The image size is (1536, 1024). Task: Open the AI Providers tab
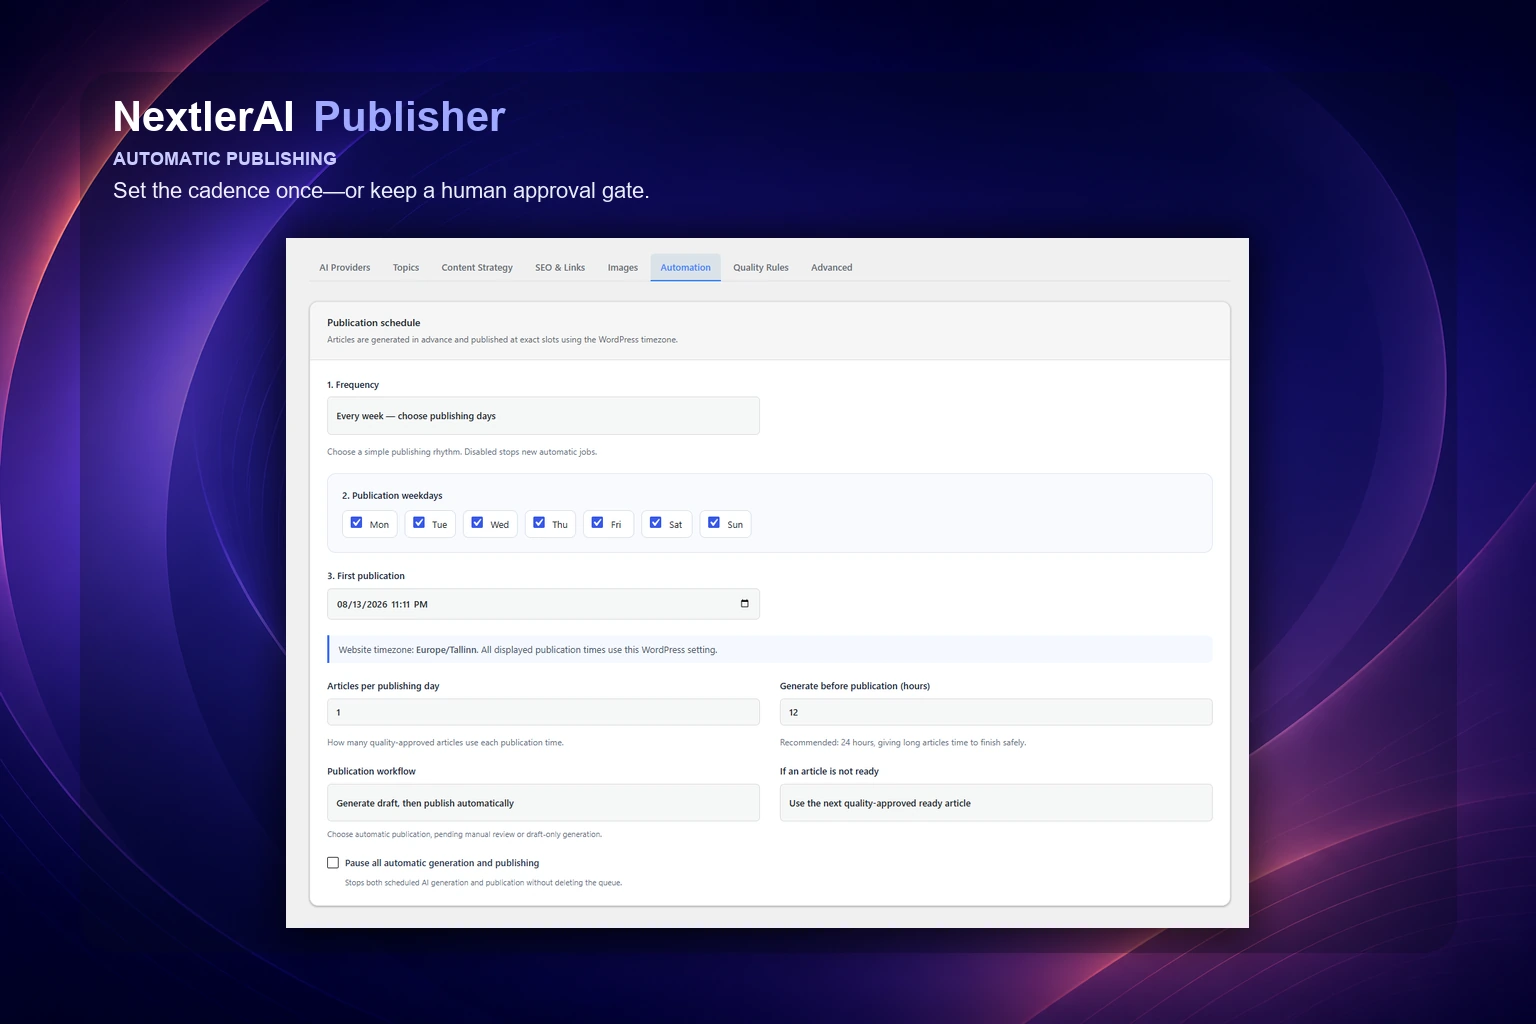344,268
